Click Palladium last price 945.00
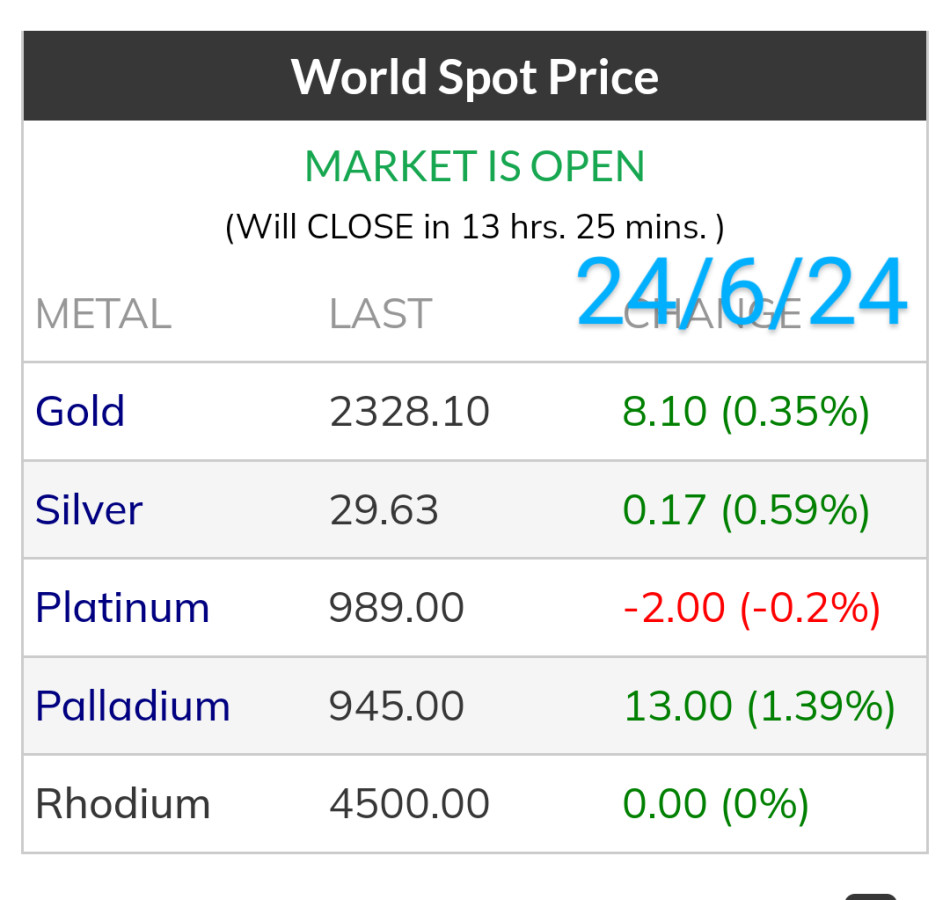The image size is (950, 900). [397, 706]
